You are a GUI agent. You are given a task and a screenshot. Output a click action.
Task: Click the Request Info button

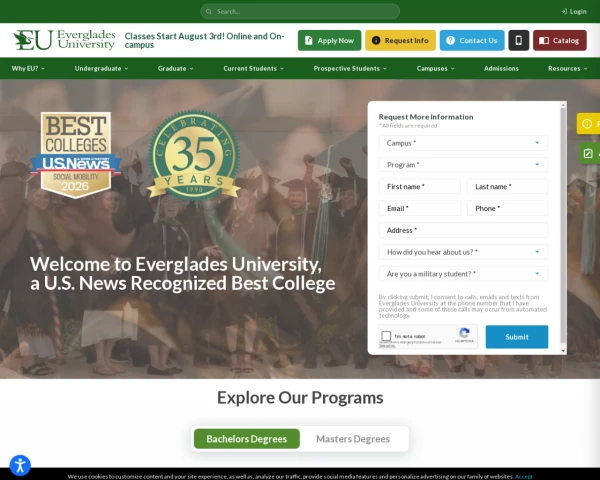[400, 40]
